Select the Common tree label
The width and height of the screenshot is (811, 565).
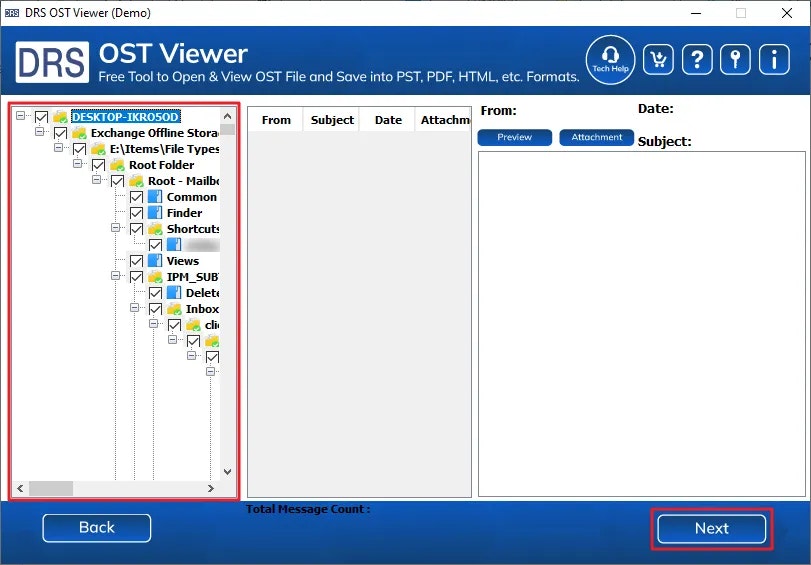[x=191, y=197]
